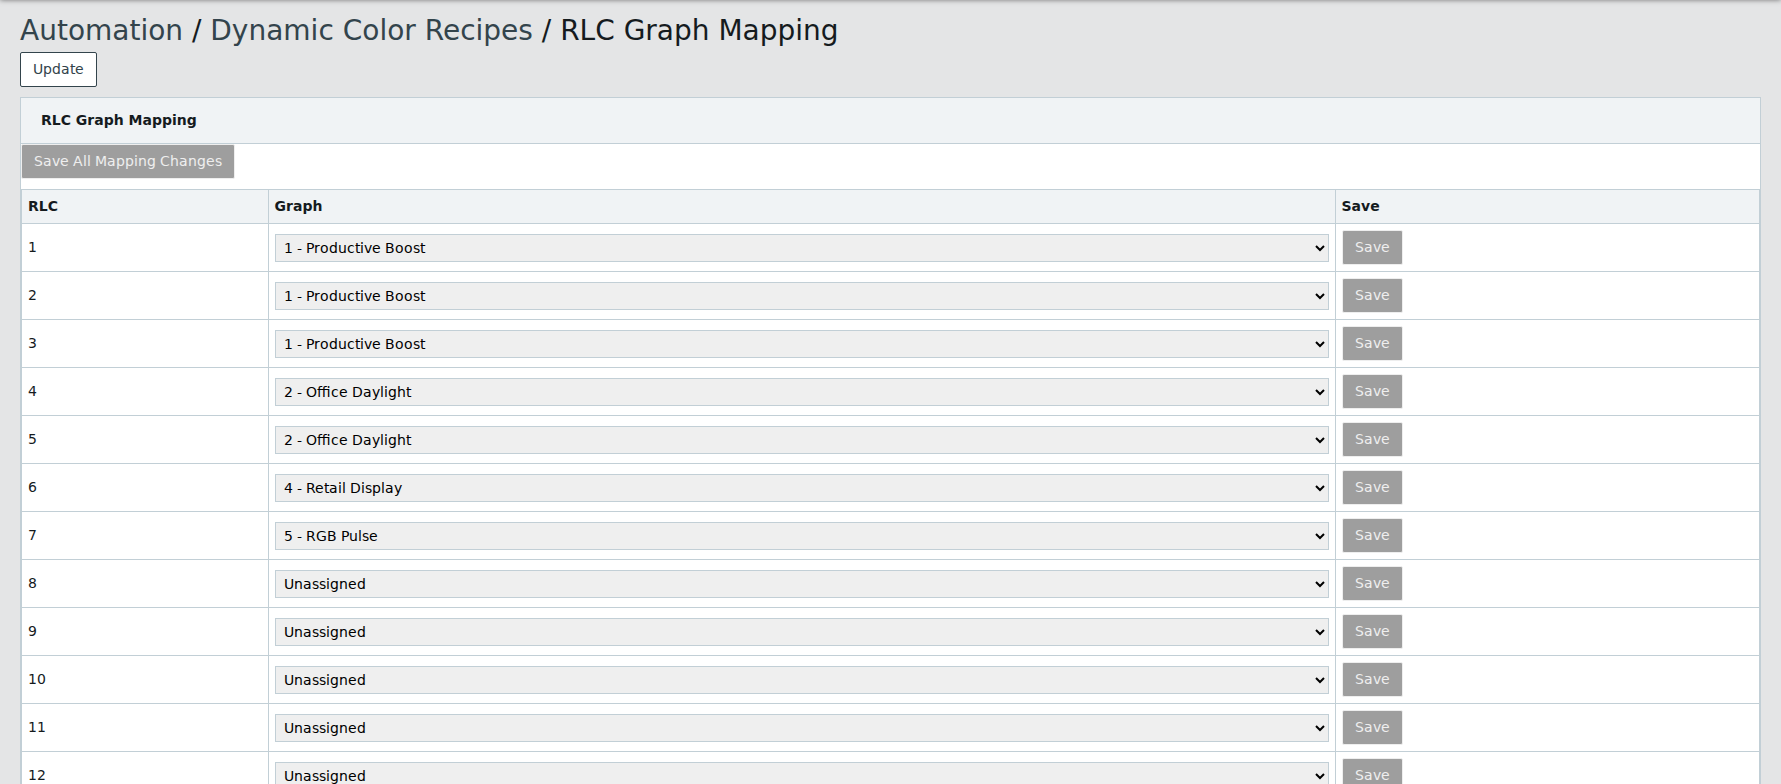Open Unassigned dropdown for RLC 12
The image size is (1781, 784).
tap(801, 774)
